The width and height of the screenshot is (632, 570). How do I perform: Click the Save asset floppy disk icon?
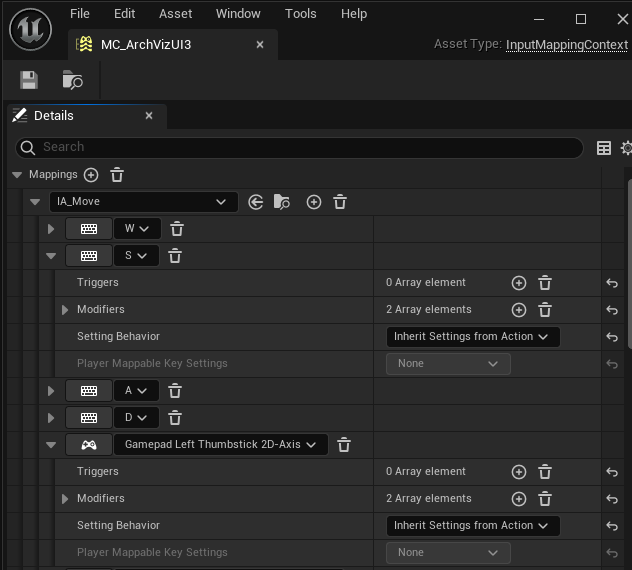(29, 80)
